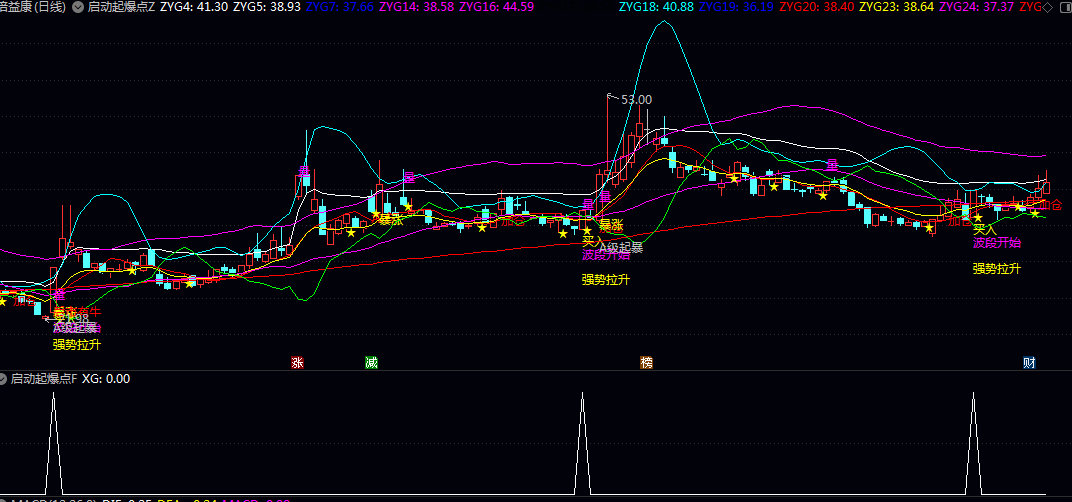Click the red 涨 marker on the time axis
The image size is (1072, 502).
(x=297, y=362)
